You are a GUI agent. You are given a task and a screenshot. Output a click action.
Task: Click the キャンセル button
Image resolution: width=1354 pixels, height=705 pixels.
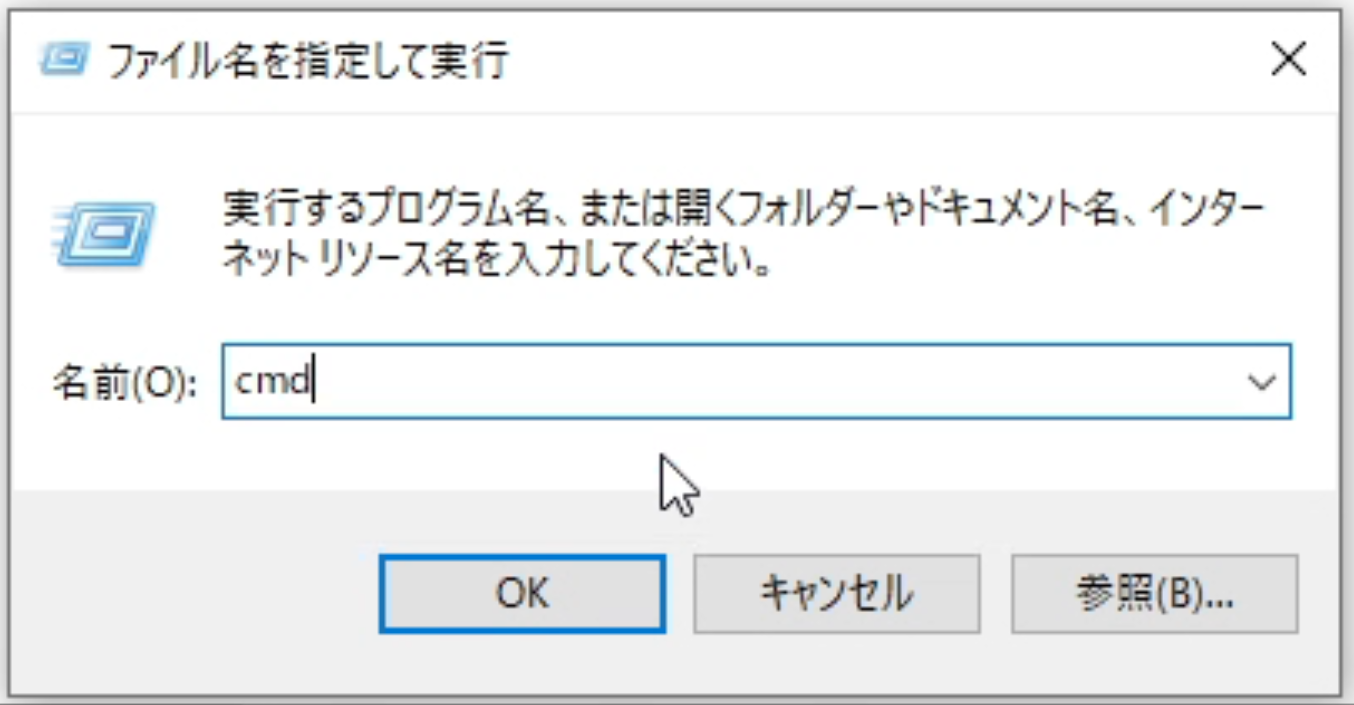836,593
